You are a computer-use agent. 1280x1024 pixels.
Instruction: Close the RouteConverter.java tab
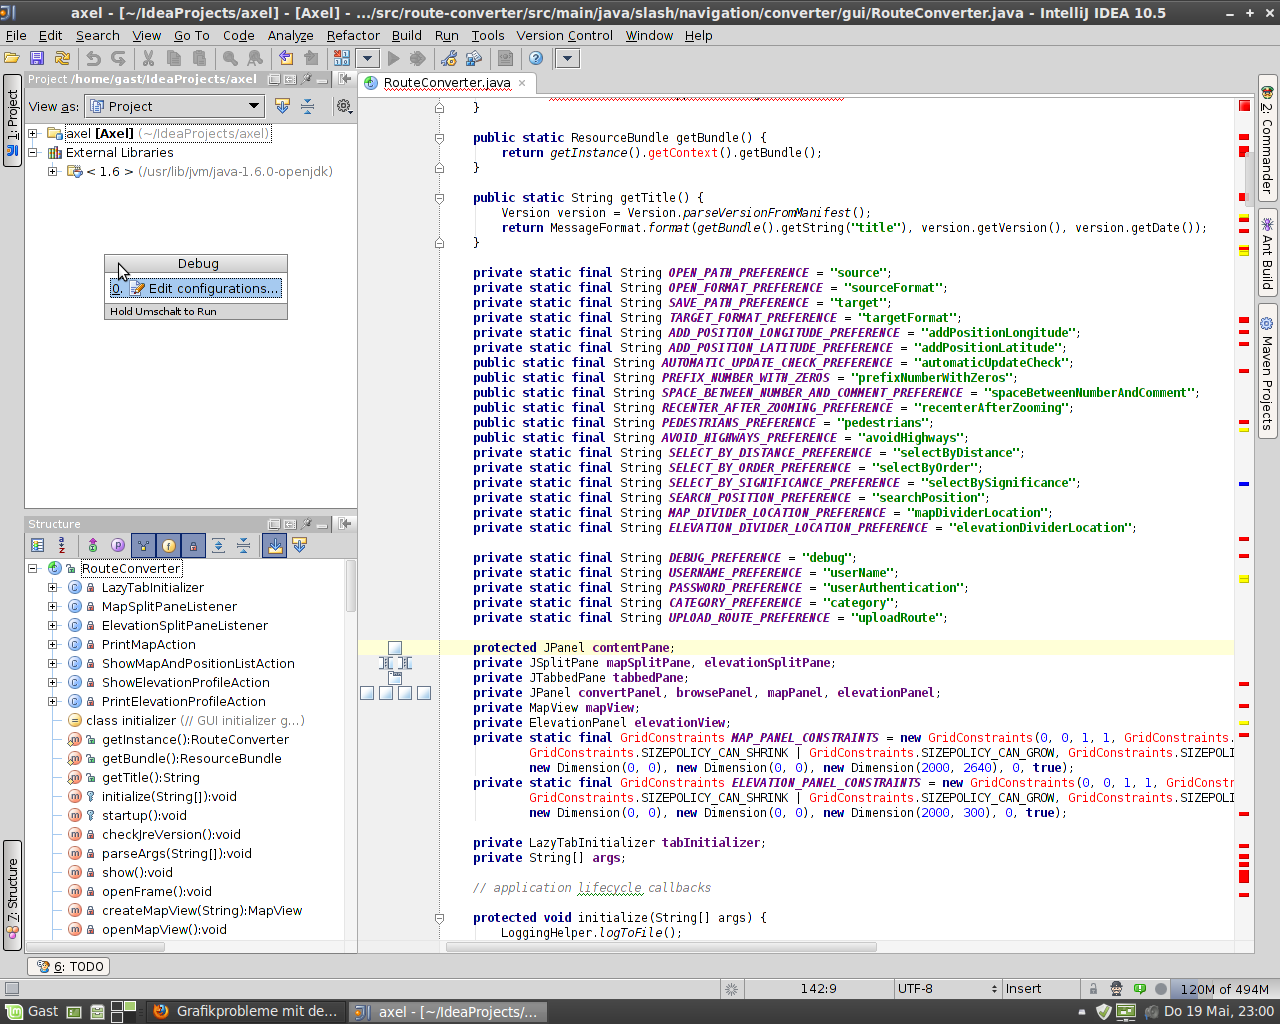click(x=521, y=83)
